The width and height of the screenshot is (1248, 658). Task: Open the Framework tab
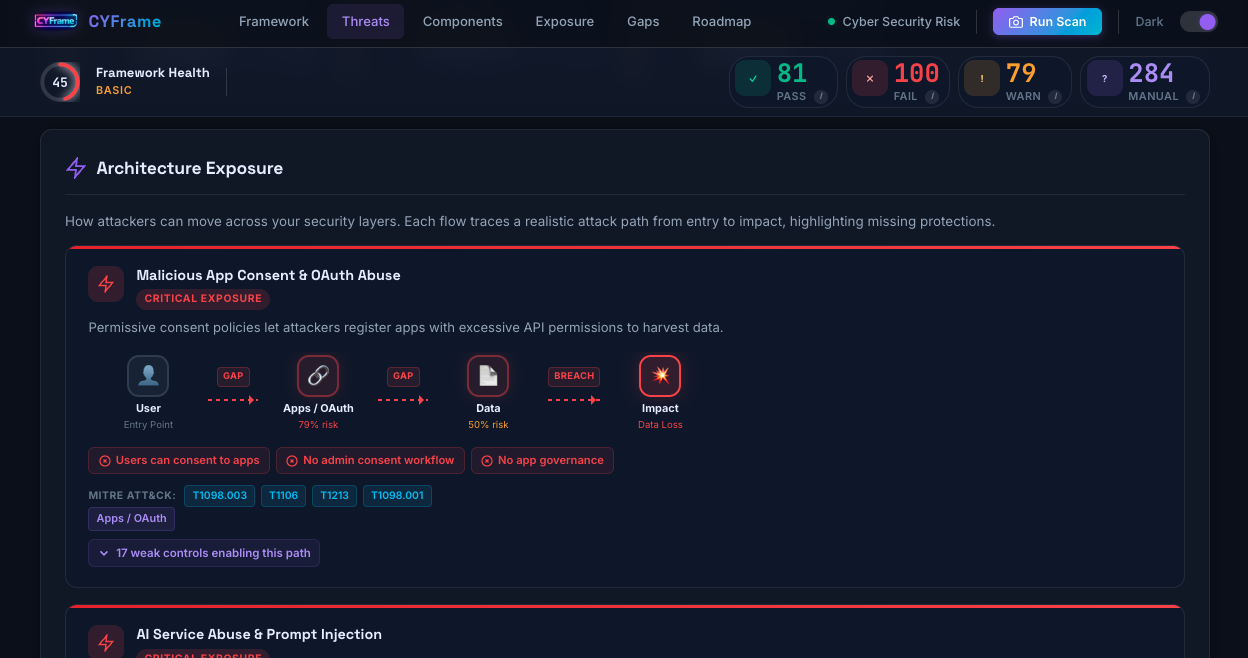[274, 22]
